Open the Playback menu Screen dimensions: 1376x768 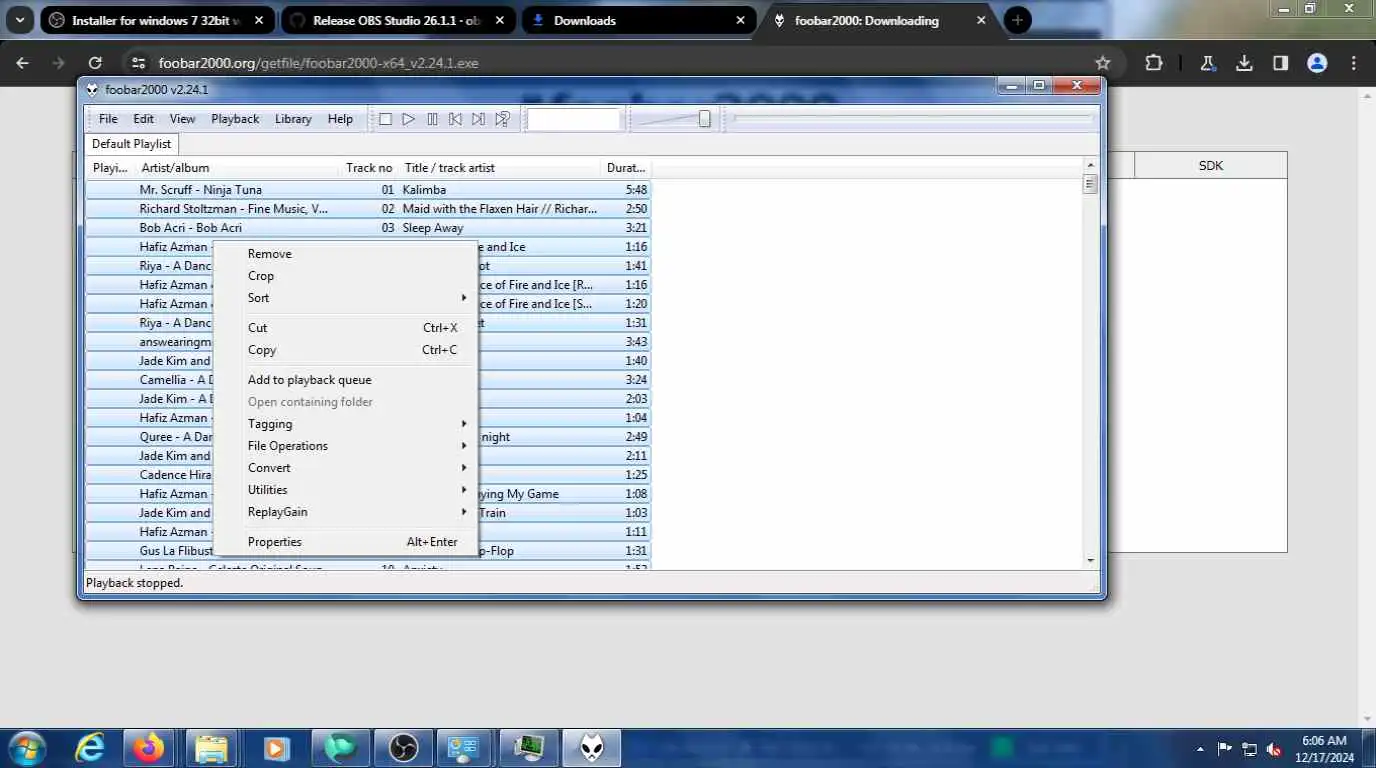tap(235, 119)
